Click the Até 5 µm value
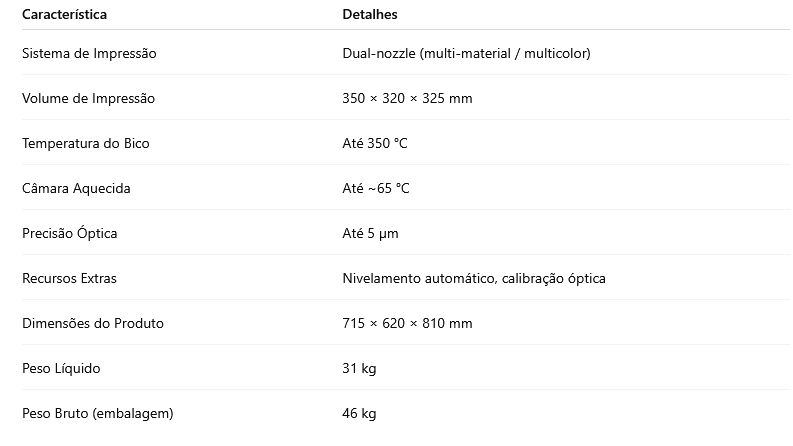793x446 pixels. click(370, 234)
